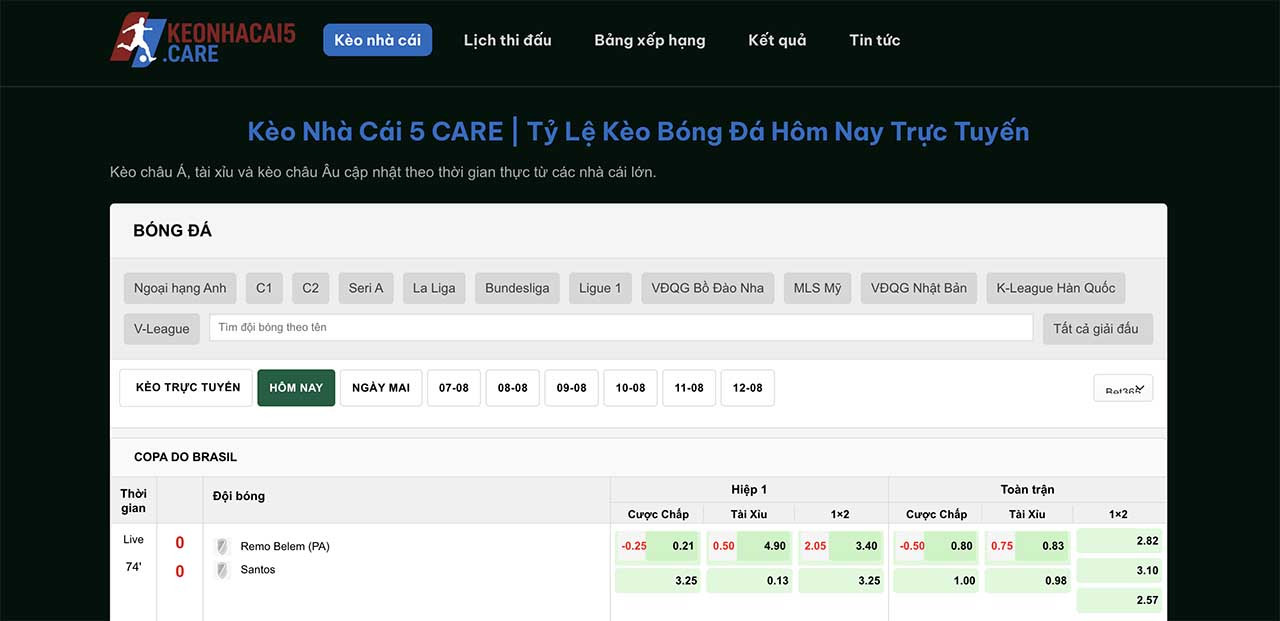1280x621 pixels.
Task: Click the team name search field
Action: 621,328
